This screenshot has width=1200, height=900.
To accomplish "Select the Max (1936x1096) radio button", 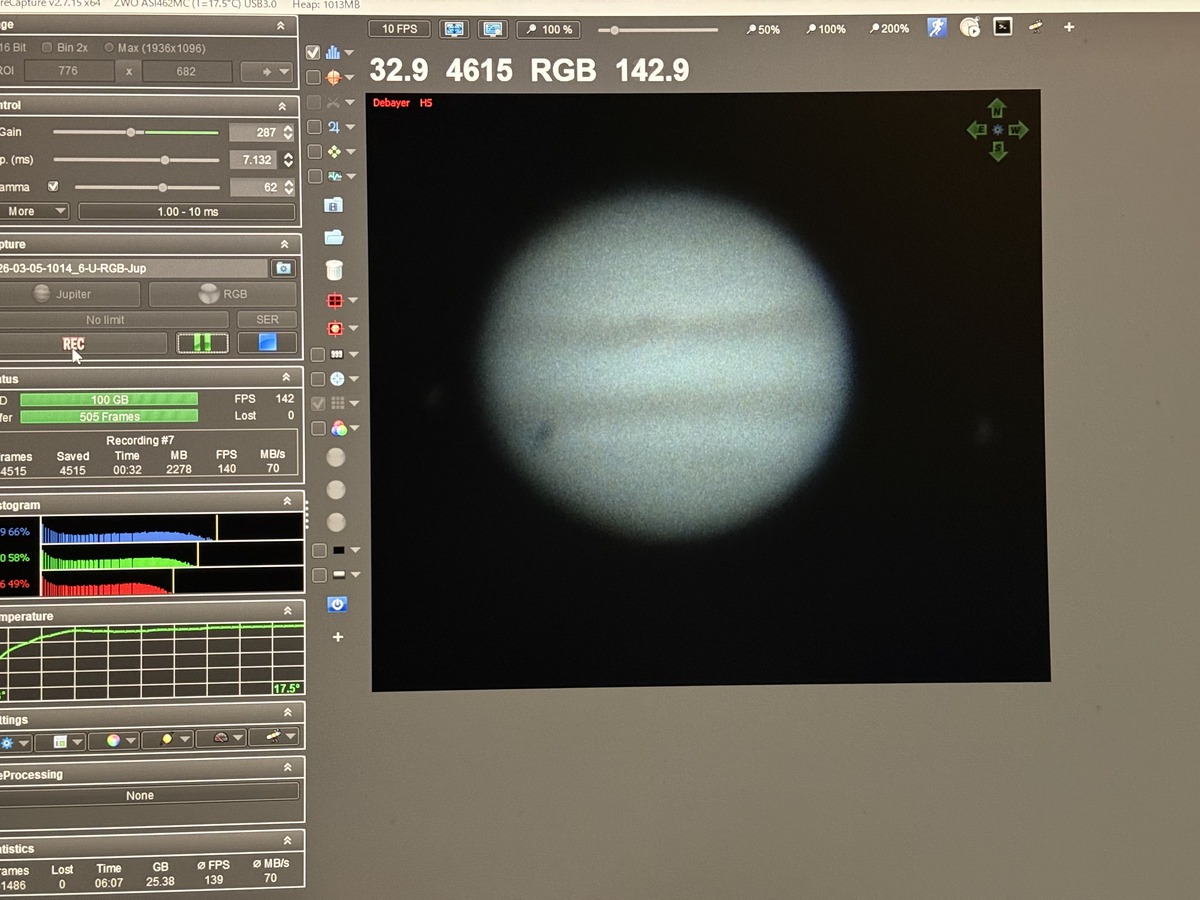I will pos(109,47).
